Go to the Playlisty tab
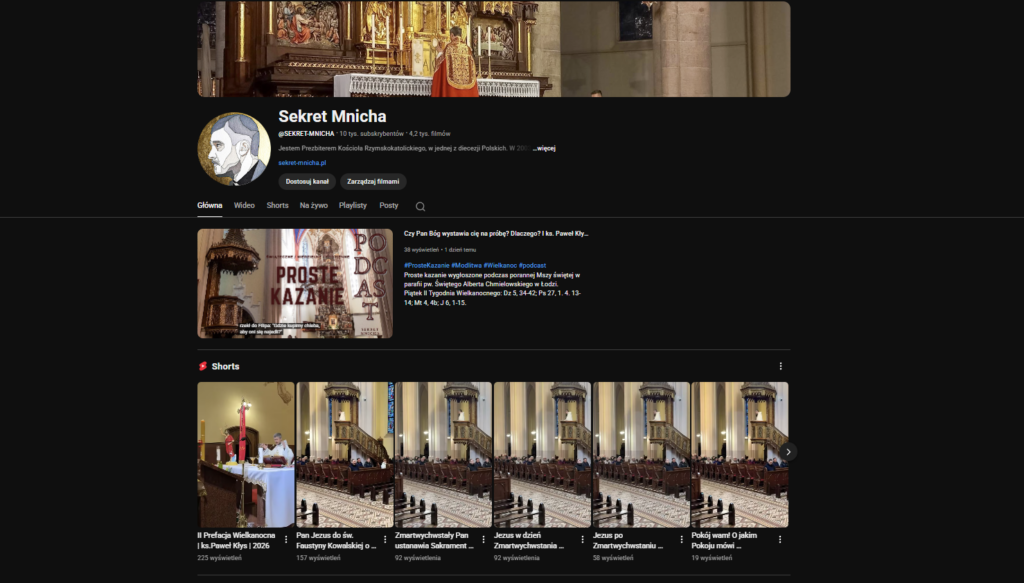 point(353,205)
